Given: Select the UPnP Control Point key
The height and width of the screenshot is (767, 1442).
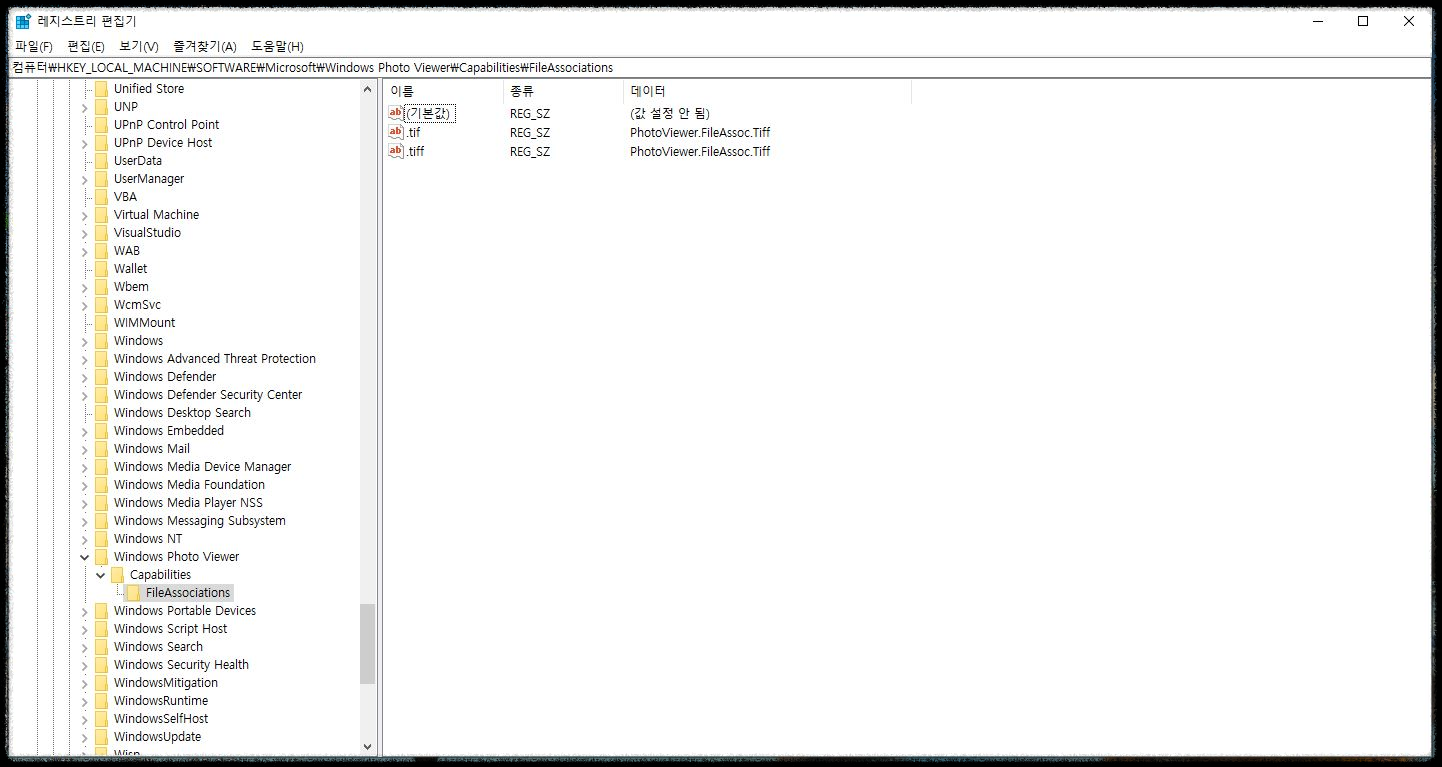Looking at the screenshot, I should click(166, 125).
